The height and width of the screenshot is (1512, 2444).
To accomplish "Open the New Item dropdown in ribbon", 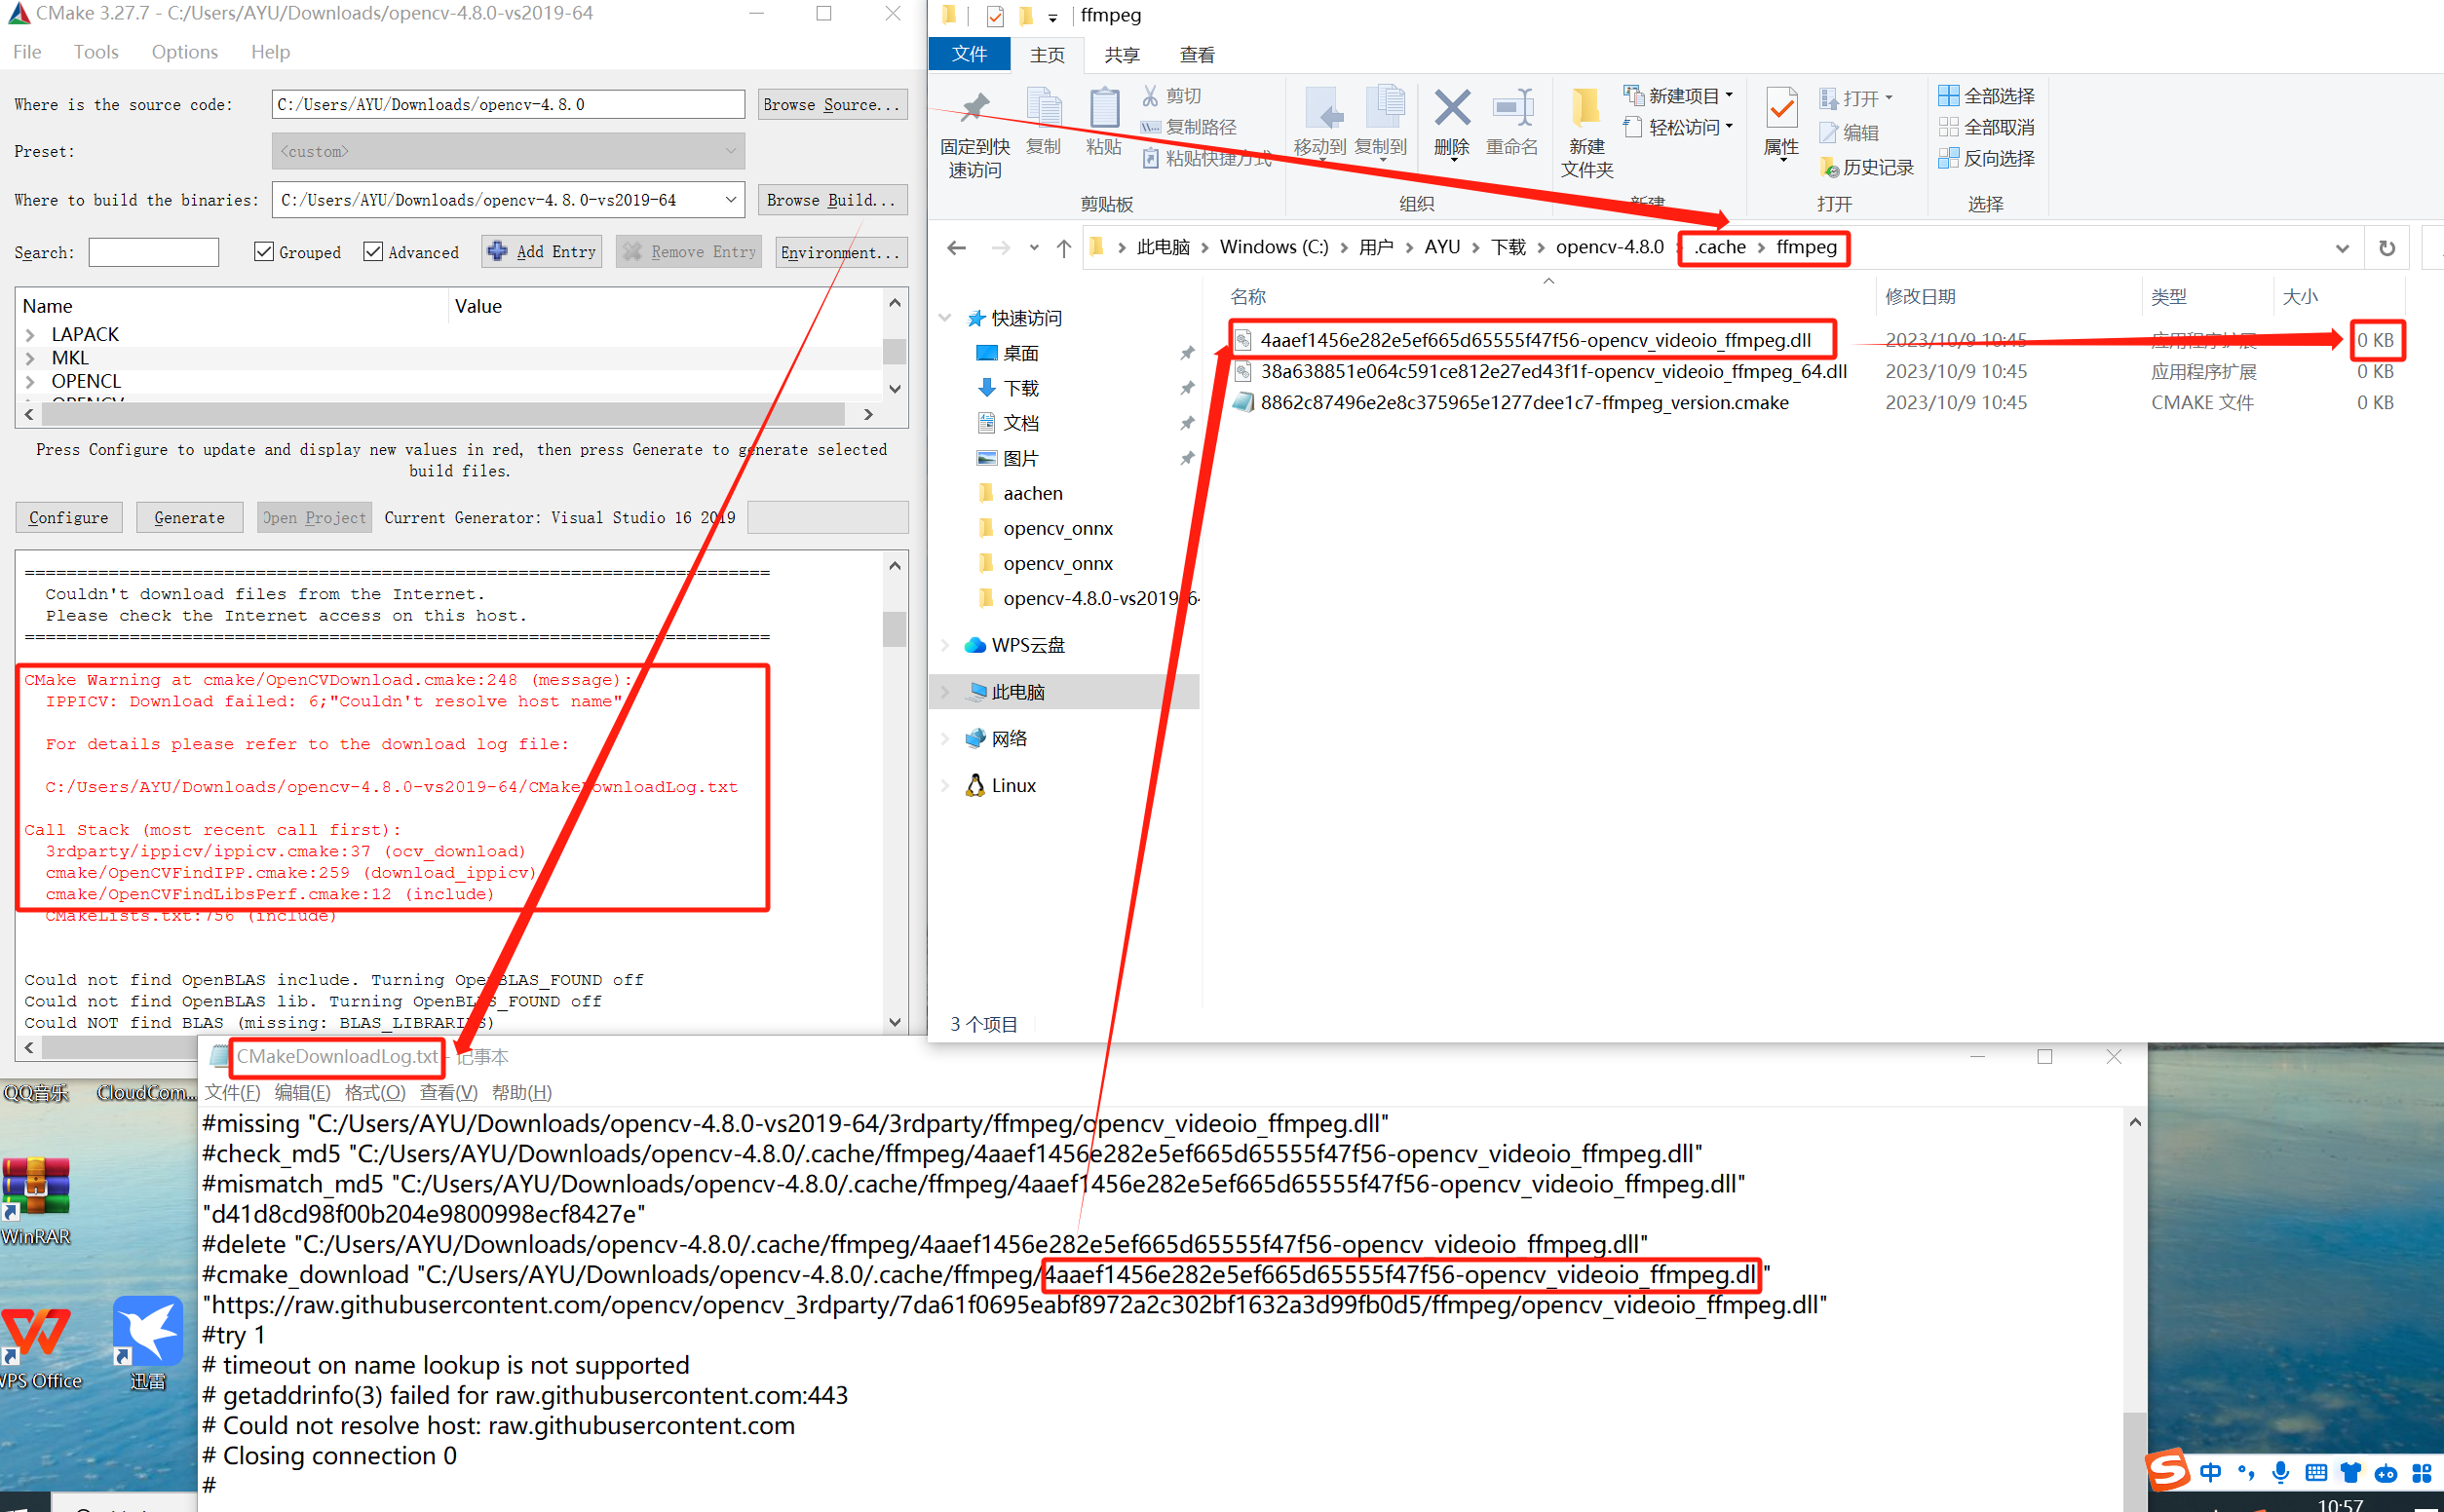I will tap(1728, 96).
